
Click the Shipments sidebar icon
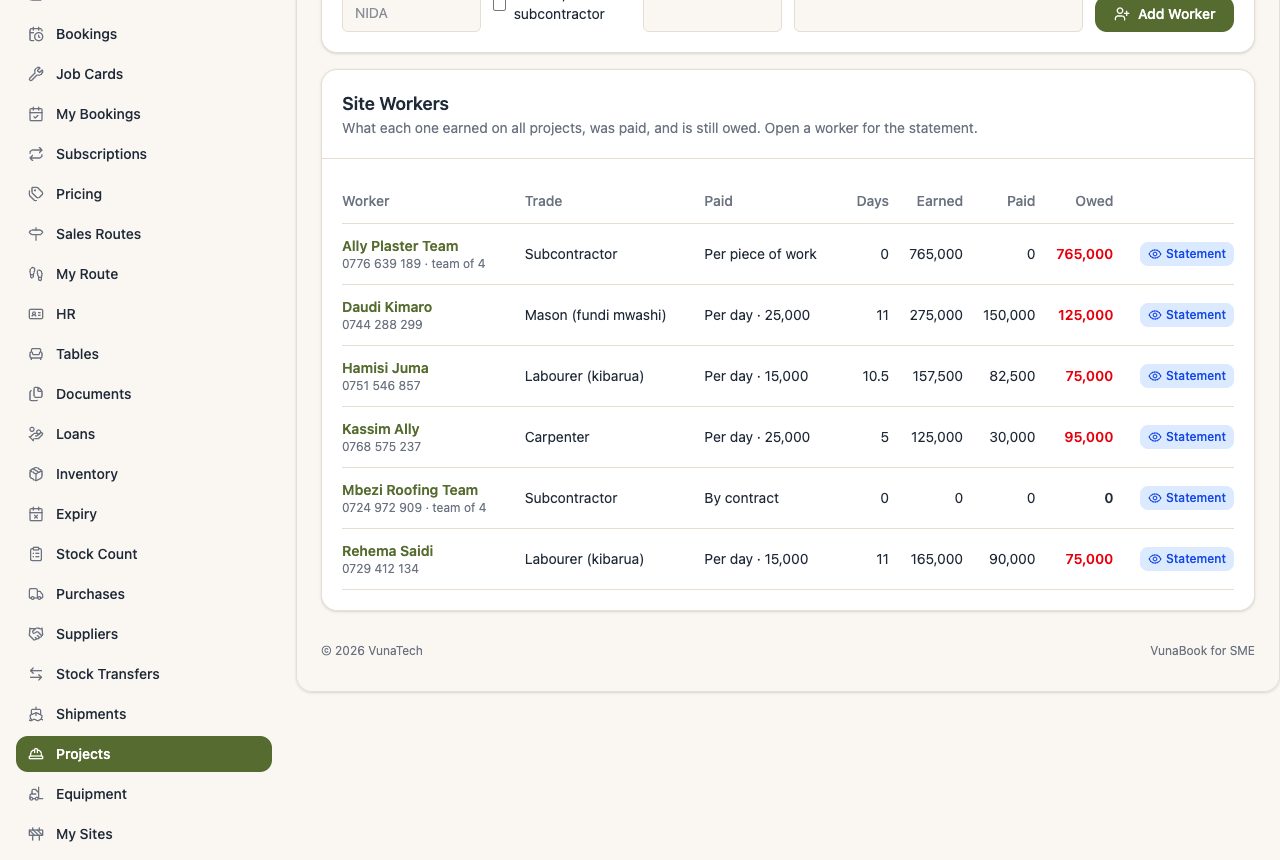click(36, 714)
